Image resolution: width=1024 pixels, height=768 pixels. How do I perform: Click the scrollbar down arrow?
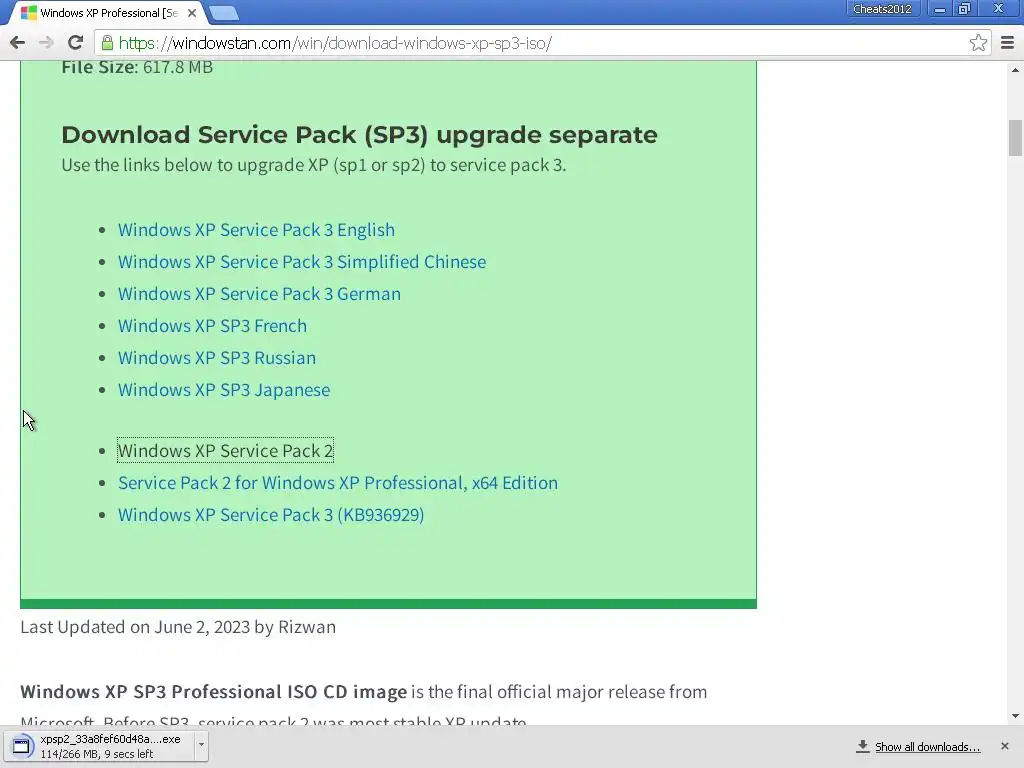pyautogui.click(x=1015, y=716)
